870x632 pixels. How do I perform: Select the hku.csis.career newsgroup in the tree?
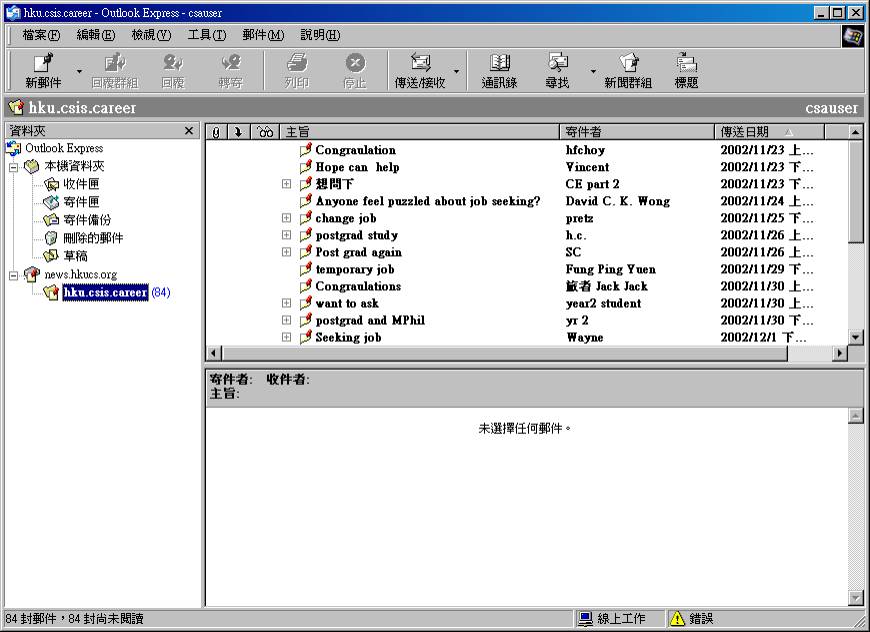click(x=105, y=292)
